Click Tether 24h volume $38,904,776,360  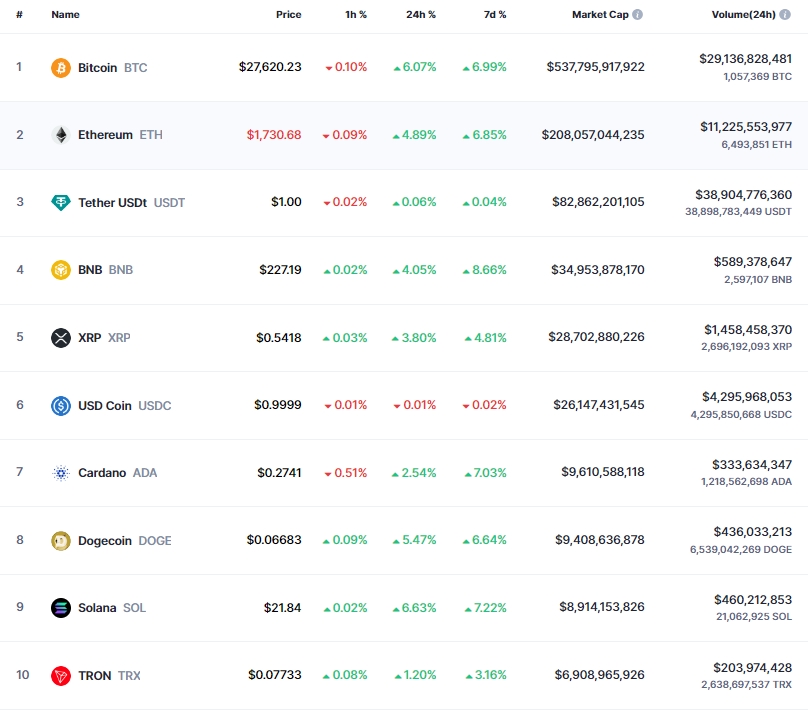tap(744, 195)
